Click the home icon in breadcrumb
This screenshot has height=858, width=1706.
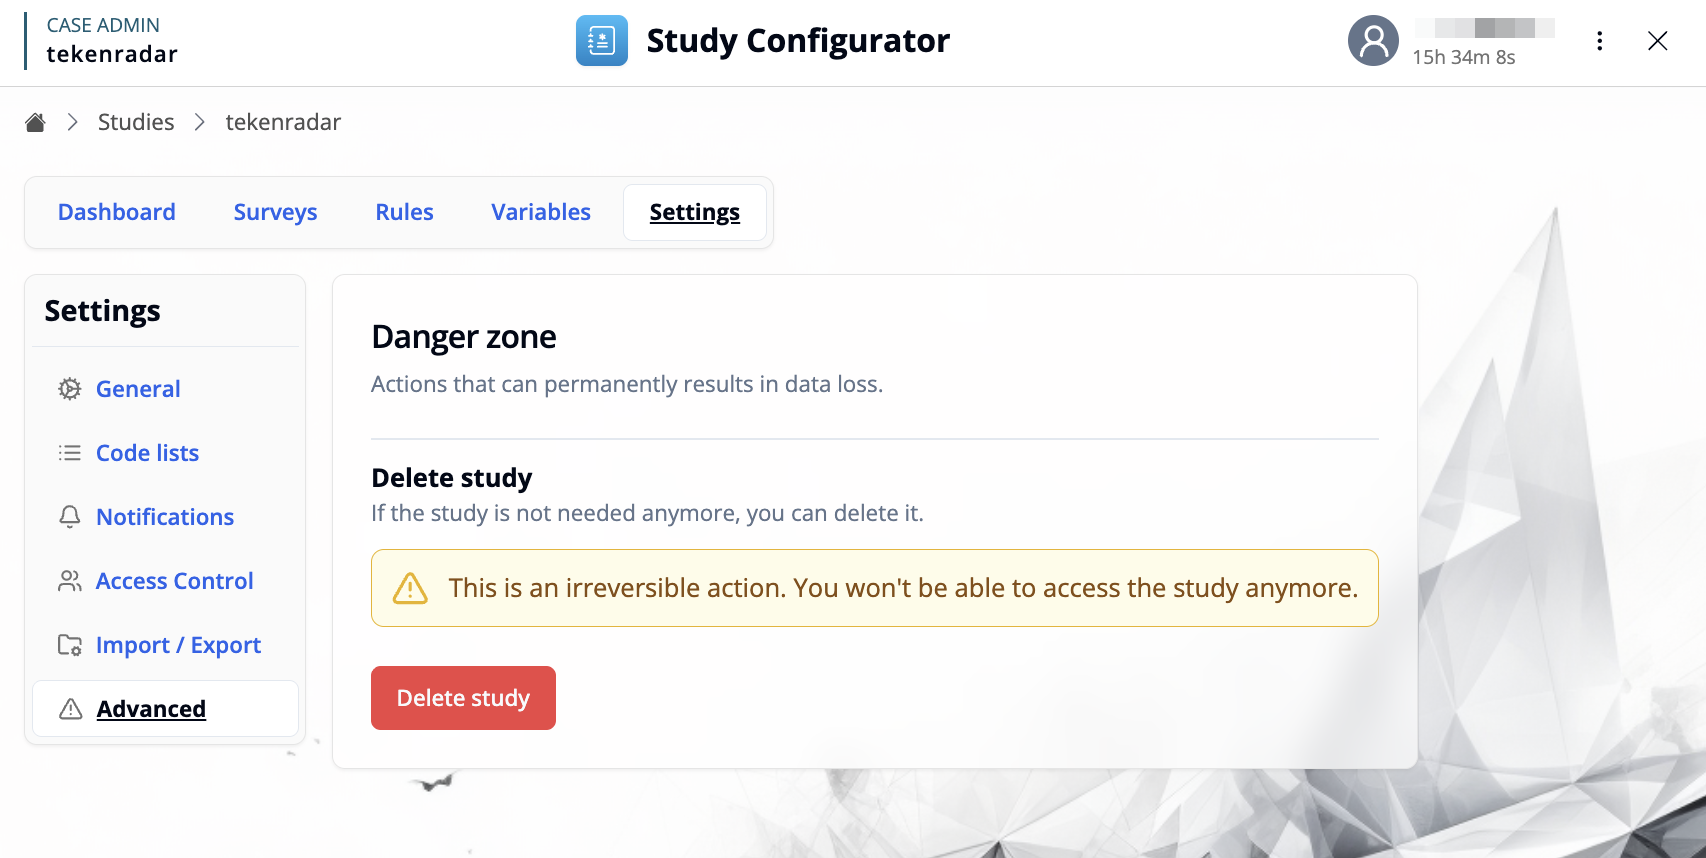35,122
